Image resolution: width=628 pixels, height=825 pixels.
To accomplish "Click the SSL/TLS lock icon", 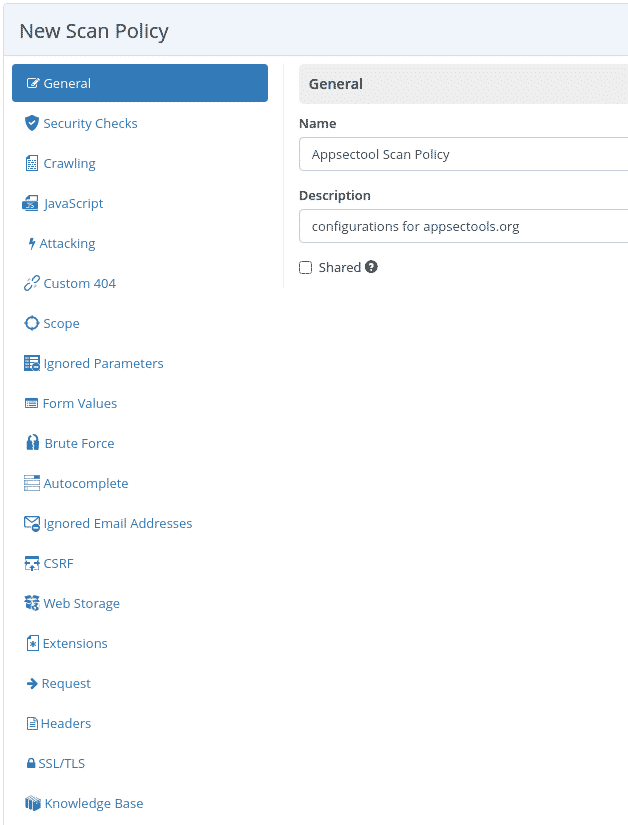I will (x=31, y=763).
